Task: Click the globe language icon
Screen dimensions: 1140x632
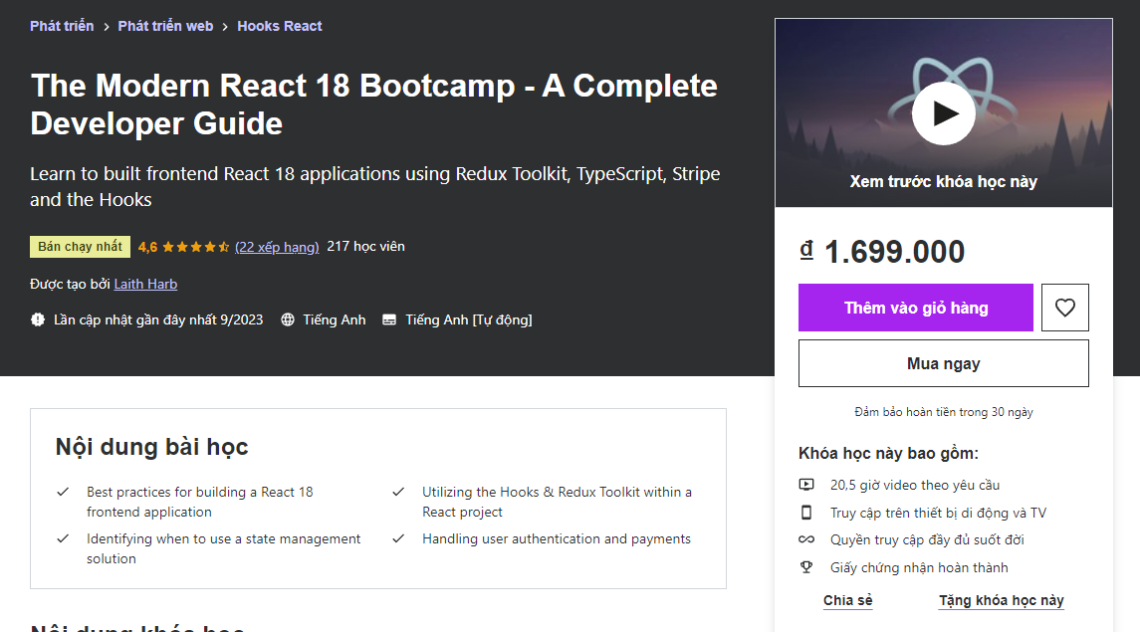Action: 288,320
